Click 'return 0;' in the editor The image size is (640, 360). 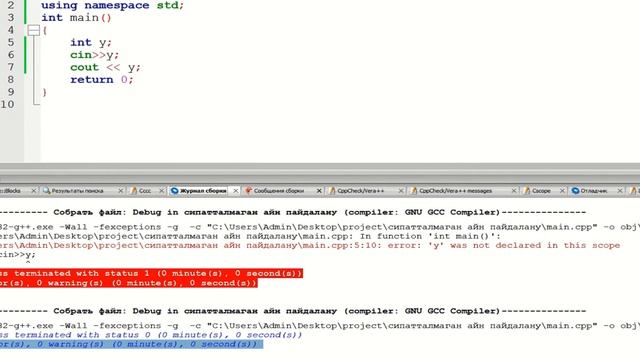point(102,80)
